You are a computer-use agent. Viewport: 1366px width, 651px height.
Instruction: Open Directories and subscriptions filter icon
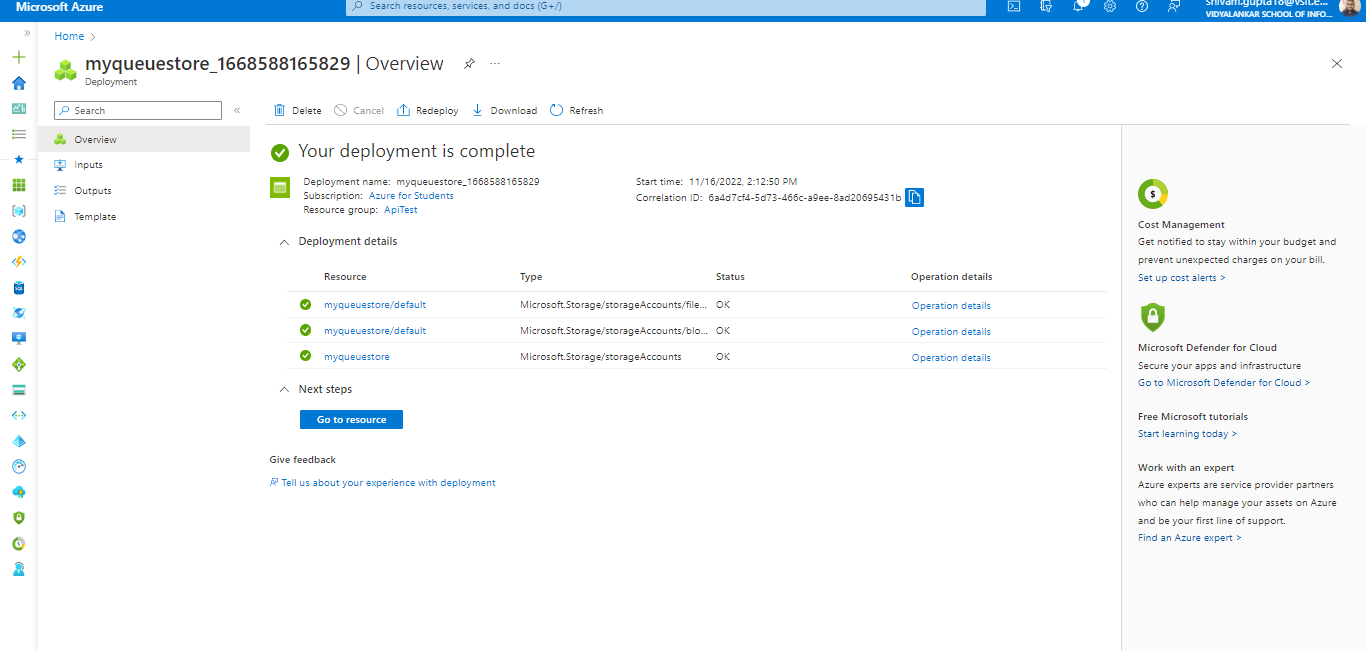click(1046, 6)
